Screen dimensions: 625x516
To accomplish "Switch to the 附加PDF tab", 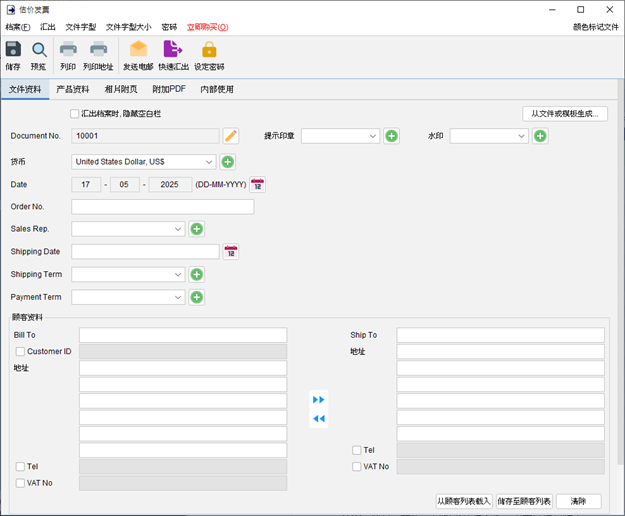I will (169, 89).
